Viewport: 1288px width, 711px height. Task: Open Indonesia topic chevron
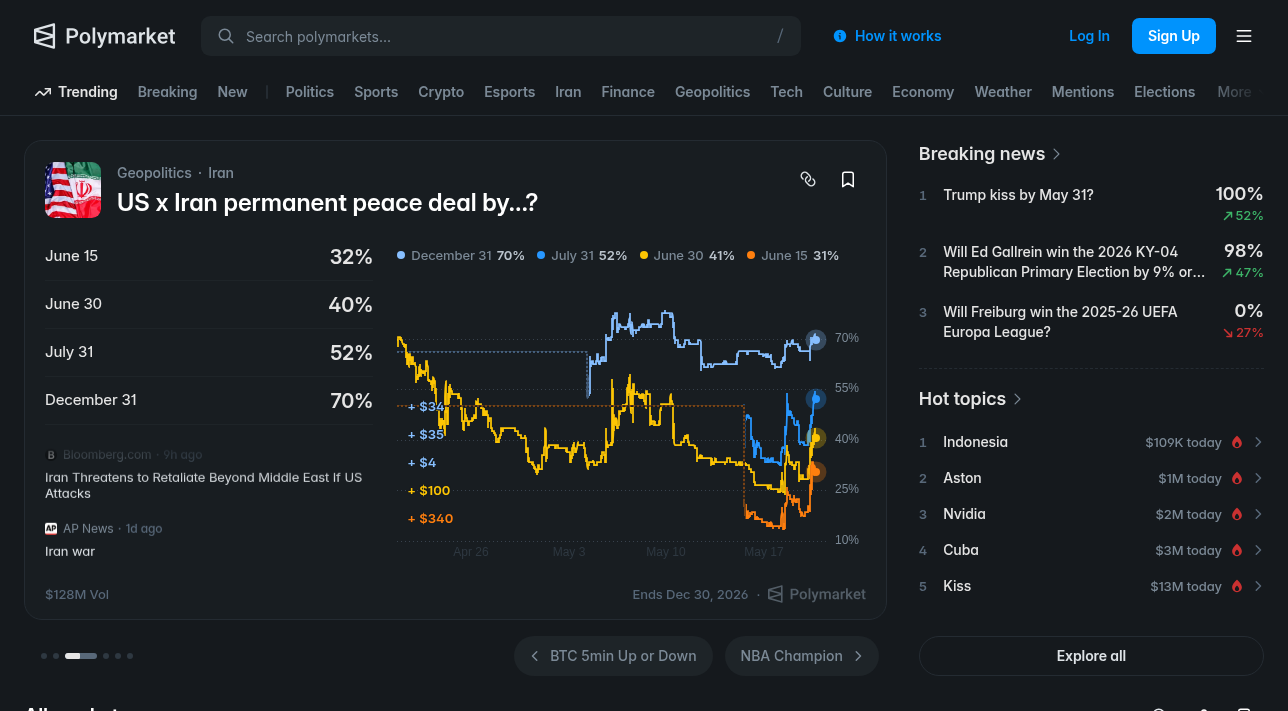[x=1258, y=442]
